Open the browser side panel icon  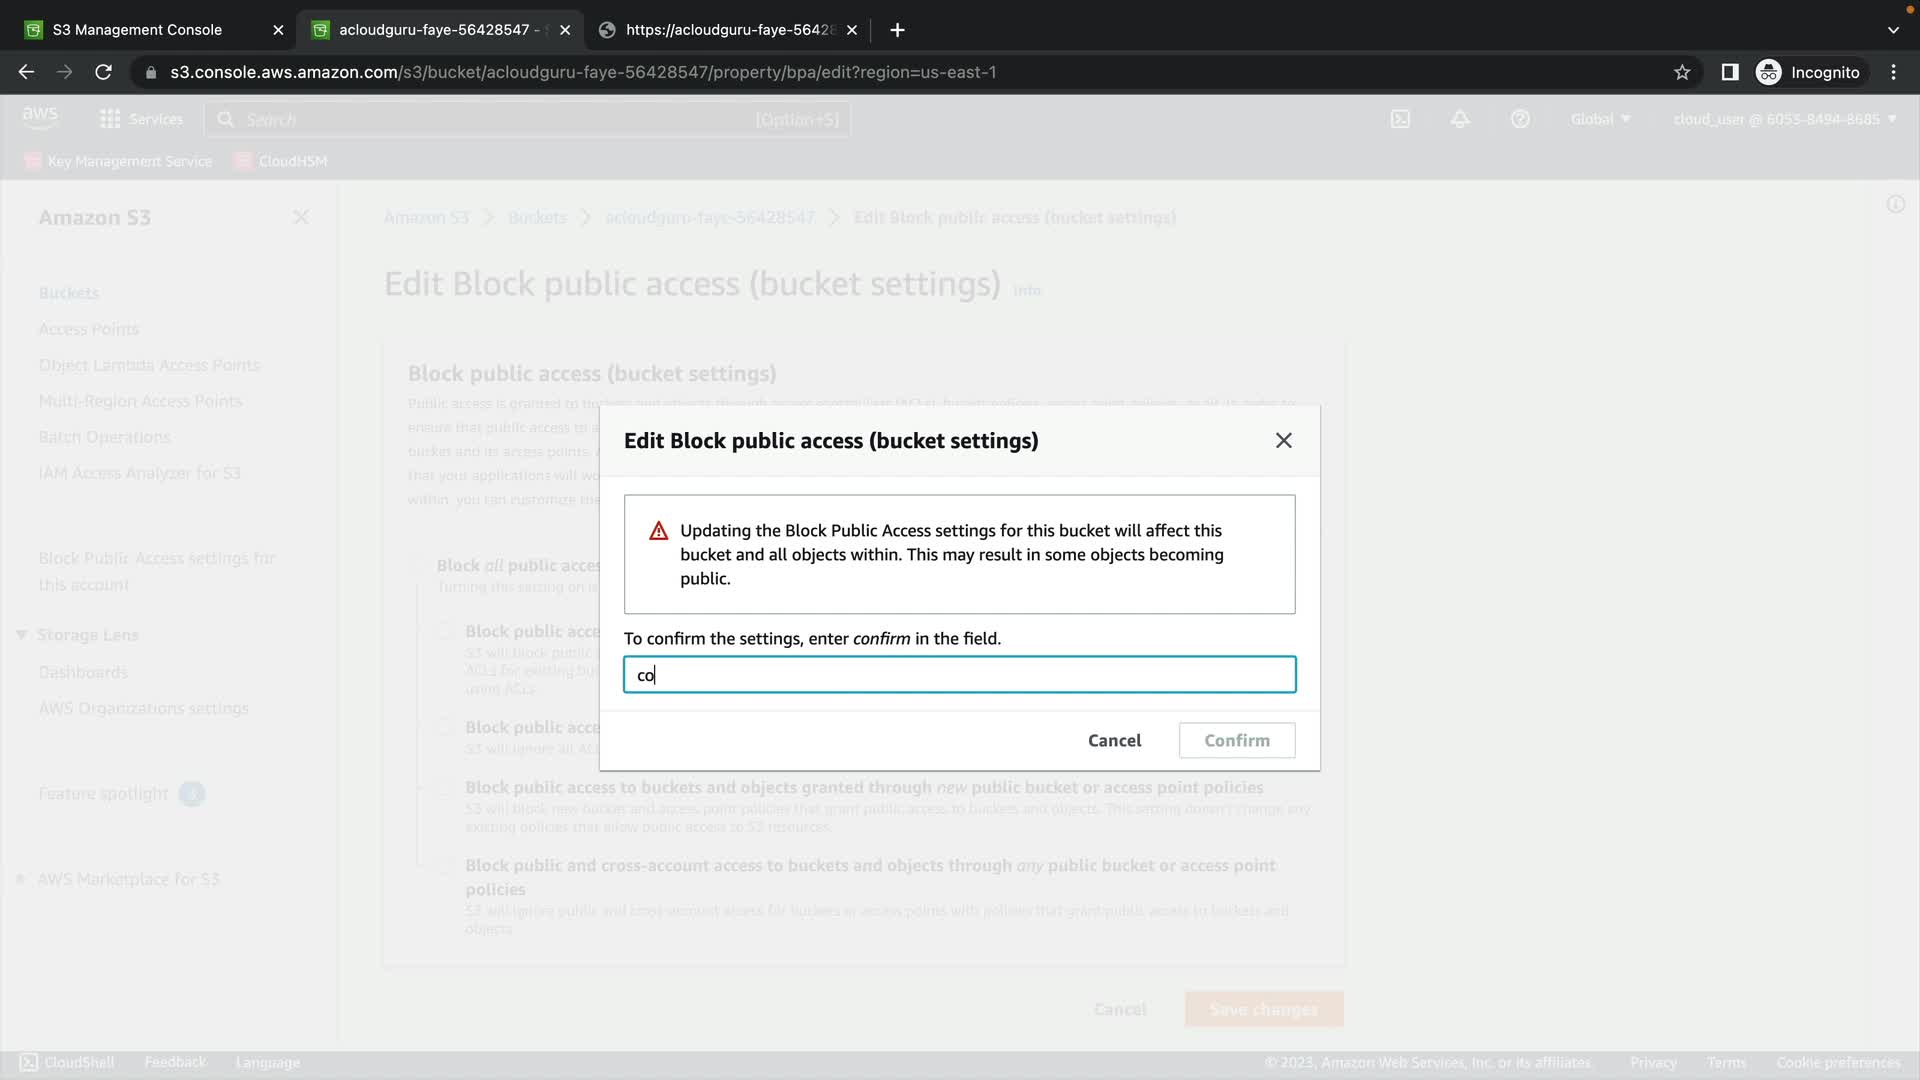pyautogui.click(x=1729, y=72)
